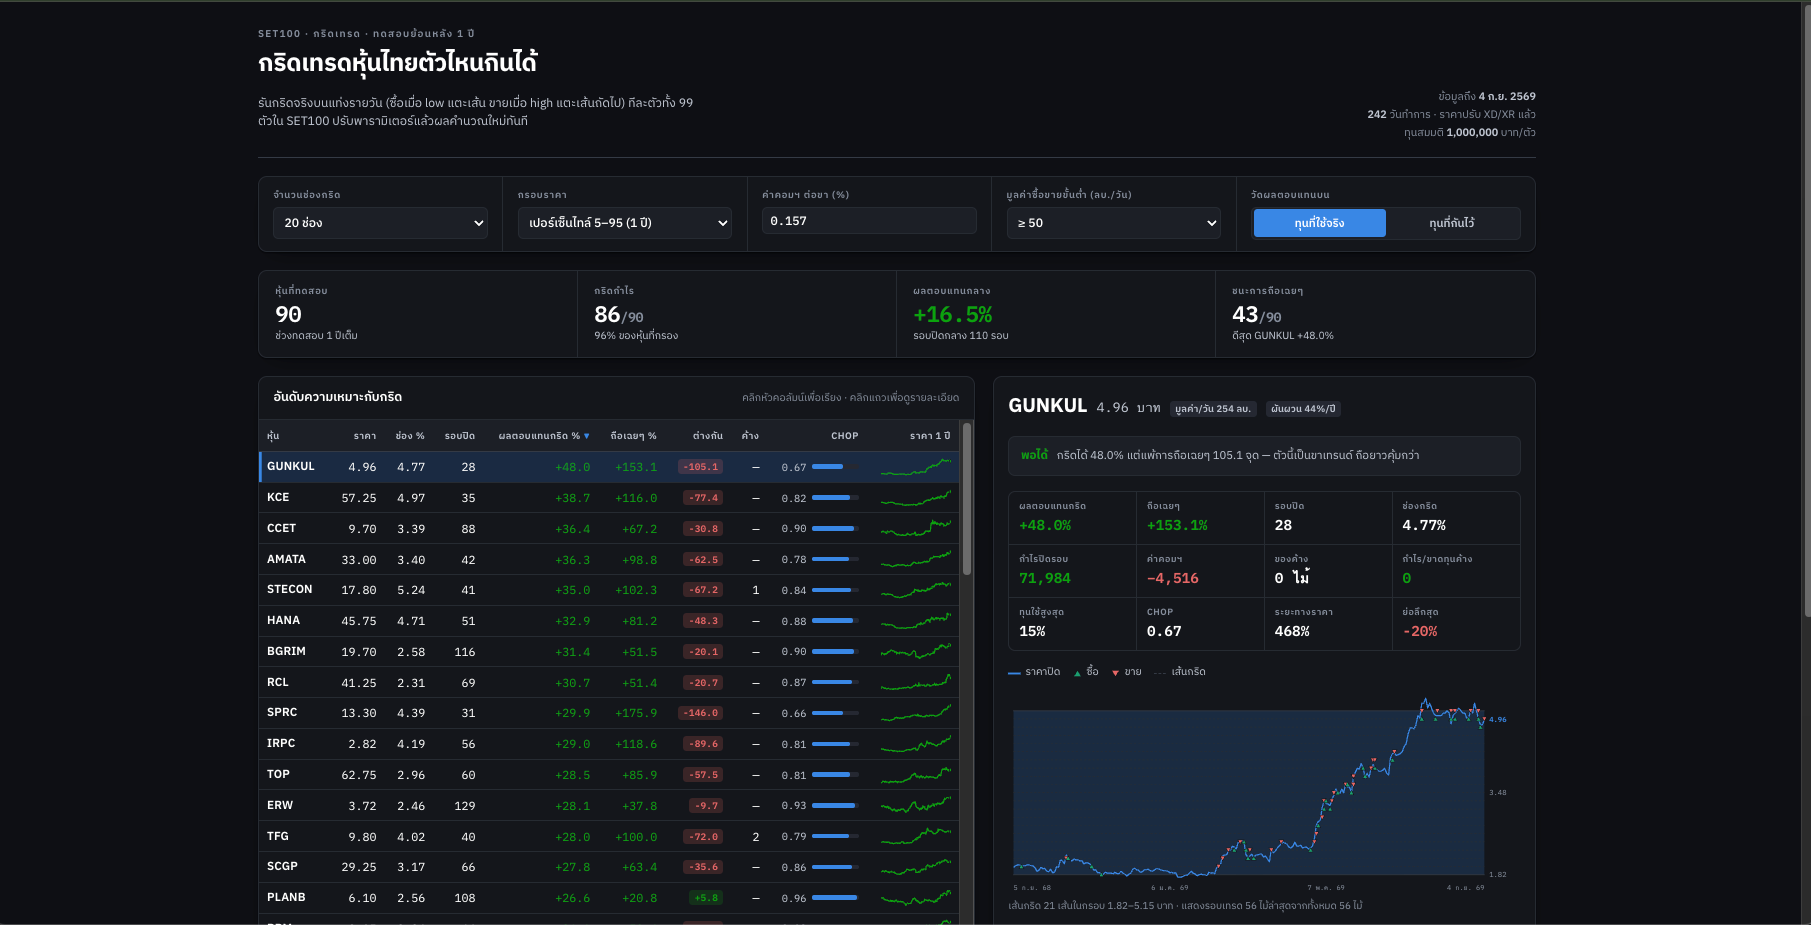The image size is (1811, 925).
Task: Select the KCE row
Action: [609, 498]
